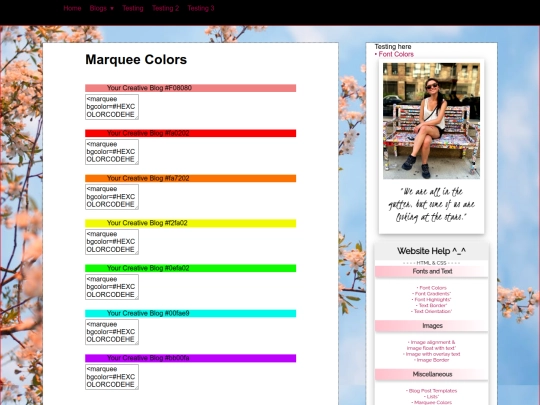Image resolution: width=540 pixels, height=405 pixels.
Task: Click the yellow #f2fa02 marquee bar
Action: pyautogui.click(x=190, y=223)
